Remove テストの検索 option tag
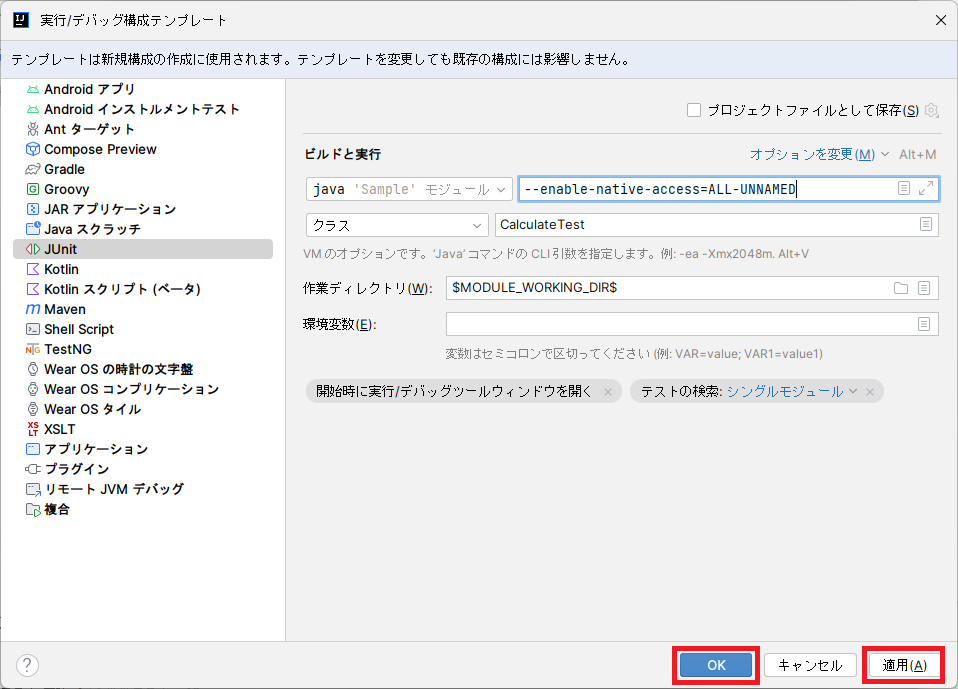Screen dimensions: 958x689 pyautogui.click(x=870, y=392)
